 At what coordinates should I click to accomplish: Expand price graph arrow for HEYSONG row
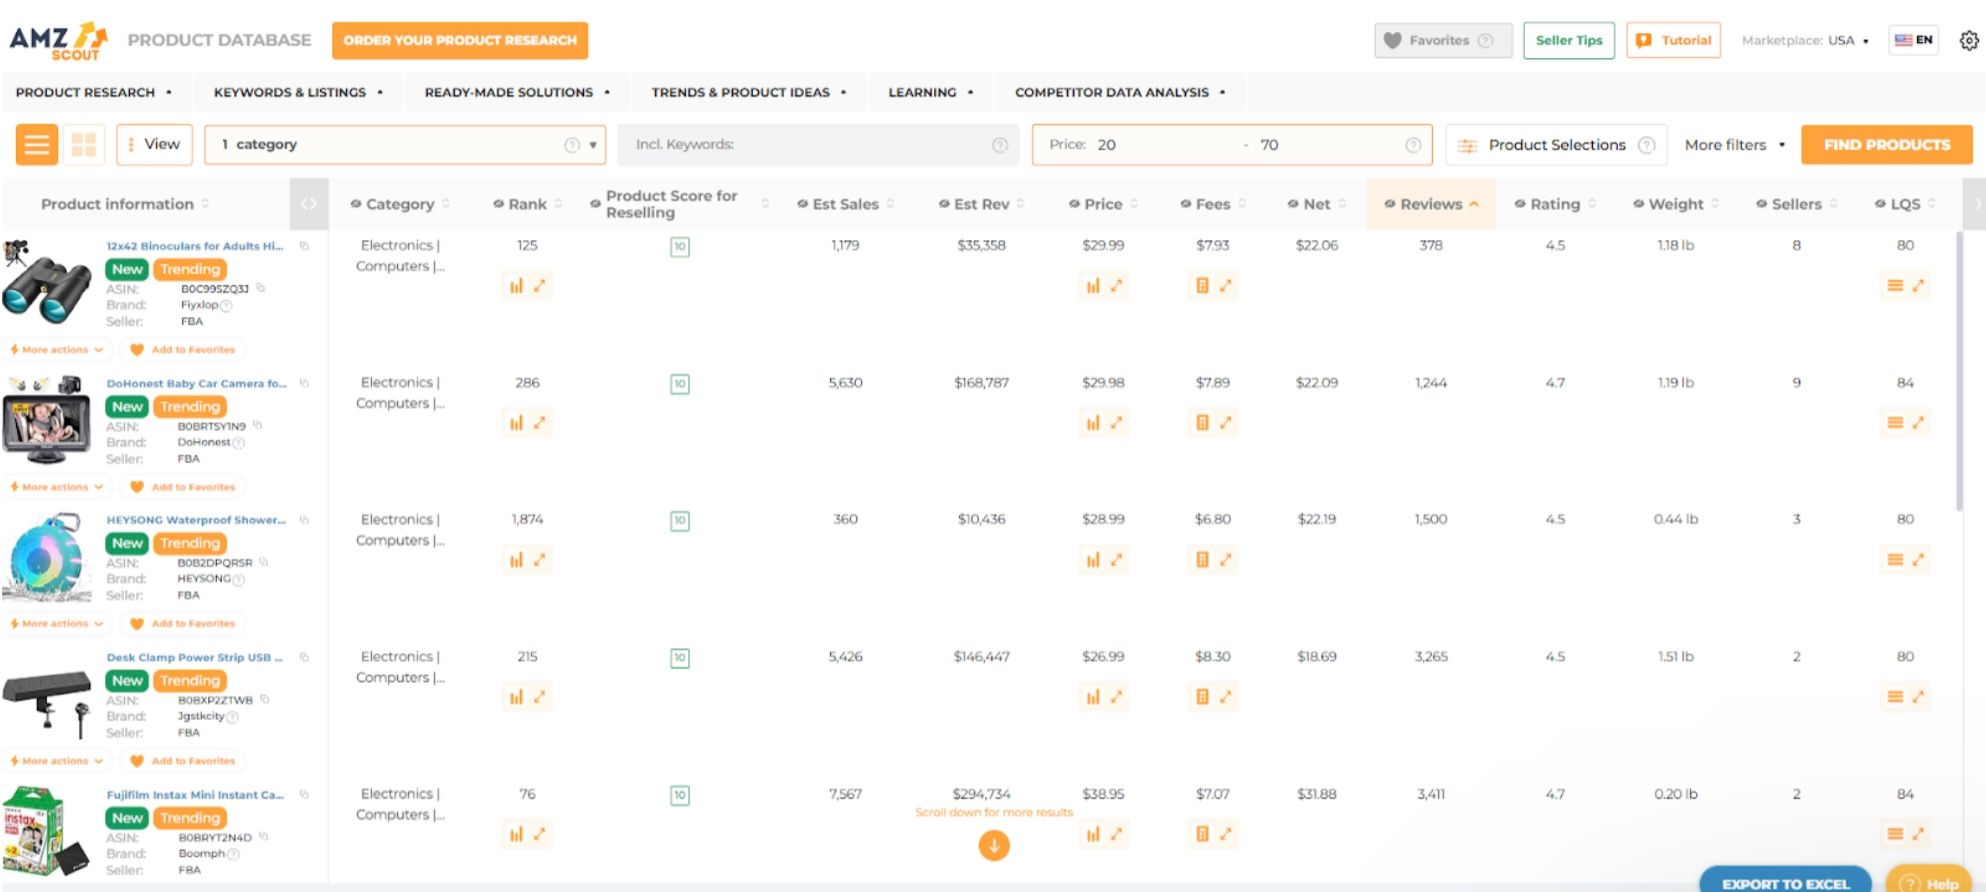point(1116,560)
